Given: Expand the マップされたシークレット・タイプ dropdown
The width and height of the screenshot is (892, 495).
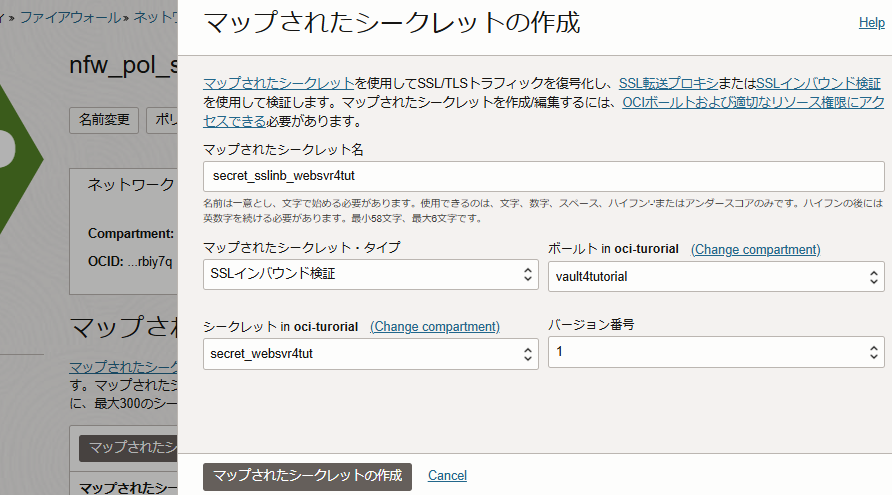Looking at the screenshot, I should [371, 275].
